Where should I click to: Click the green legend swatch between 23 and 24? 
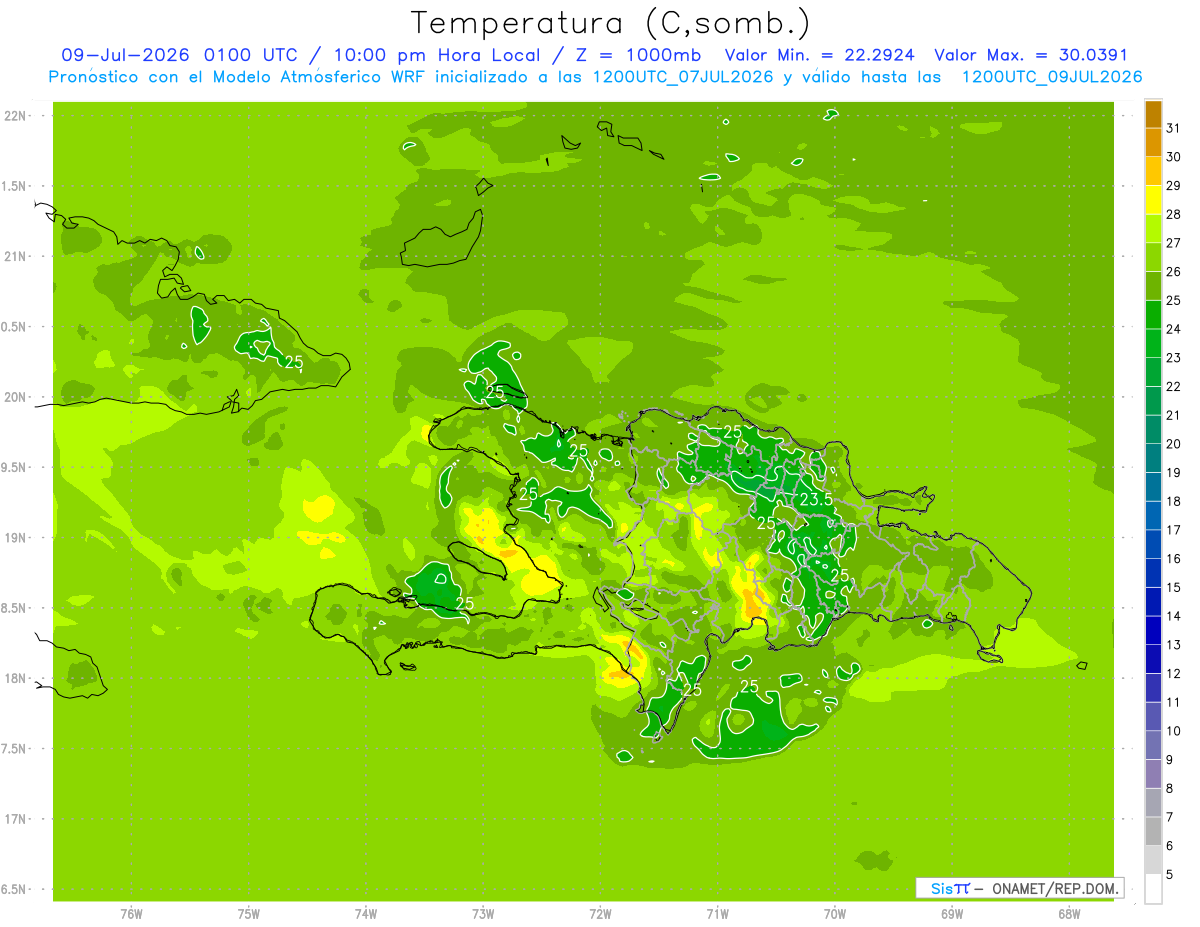[1153, 343]
